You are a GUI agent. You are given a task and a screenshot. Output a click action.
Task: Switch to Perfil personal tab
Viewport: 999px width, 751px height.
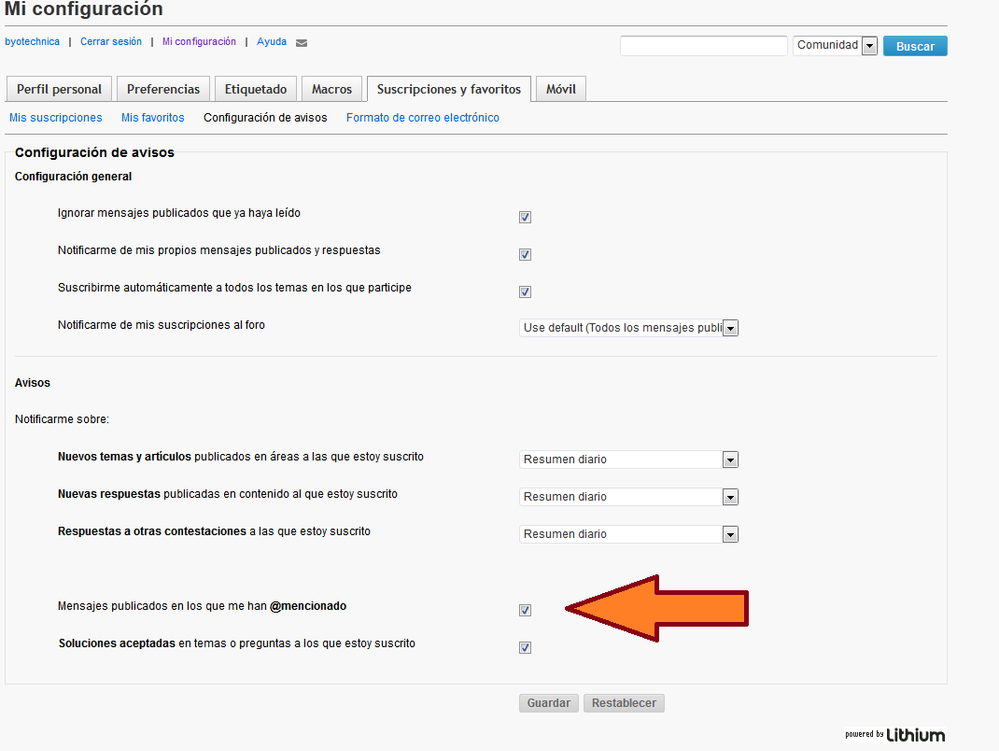pos(59,89)
